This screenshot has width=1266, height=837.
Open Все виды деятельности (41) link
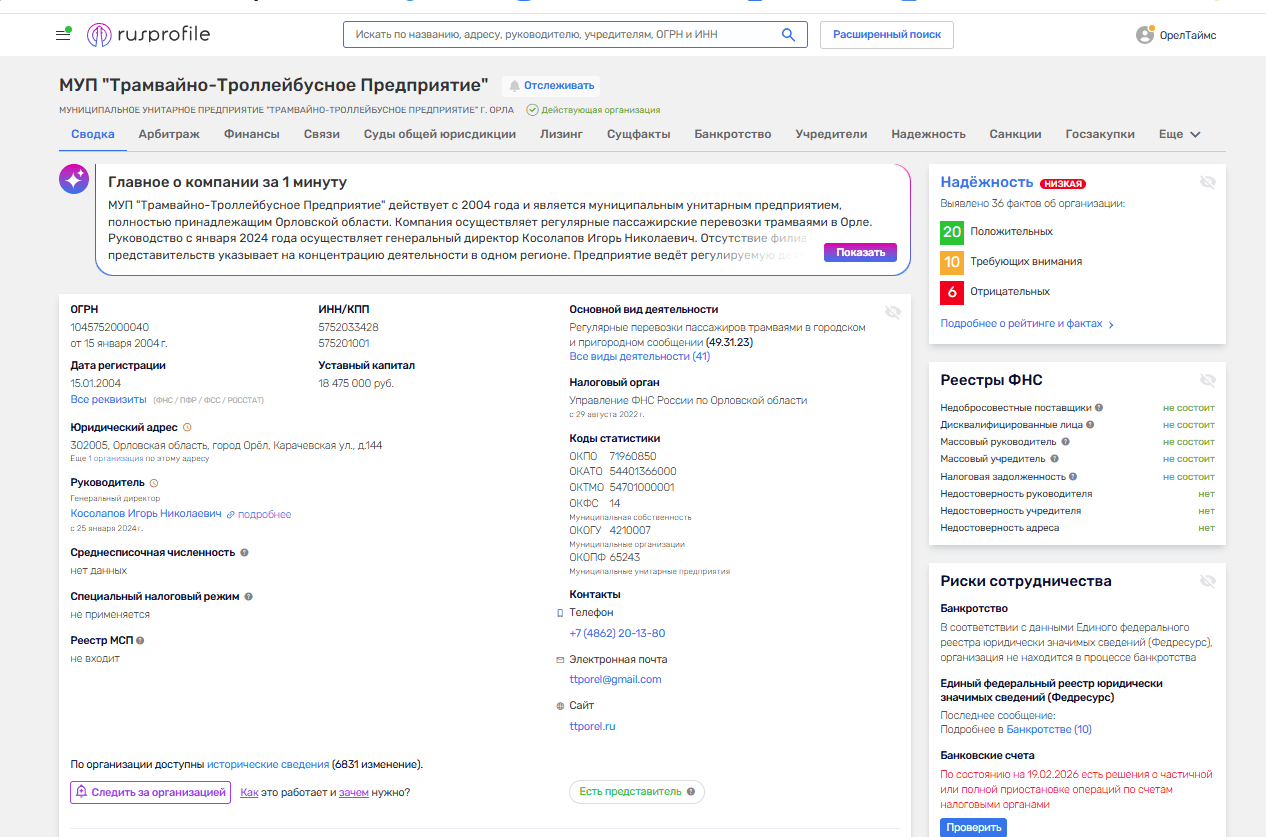pyautogui.click(x=639, y=356)
